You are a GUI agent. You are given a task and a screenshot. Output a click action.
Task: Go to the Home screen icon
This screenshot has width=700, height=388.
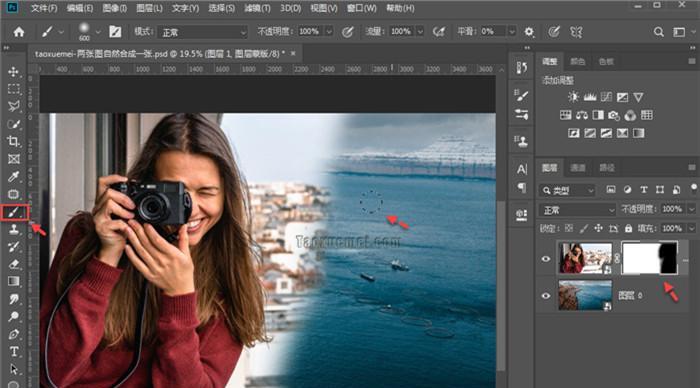pos(19,32)
